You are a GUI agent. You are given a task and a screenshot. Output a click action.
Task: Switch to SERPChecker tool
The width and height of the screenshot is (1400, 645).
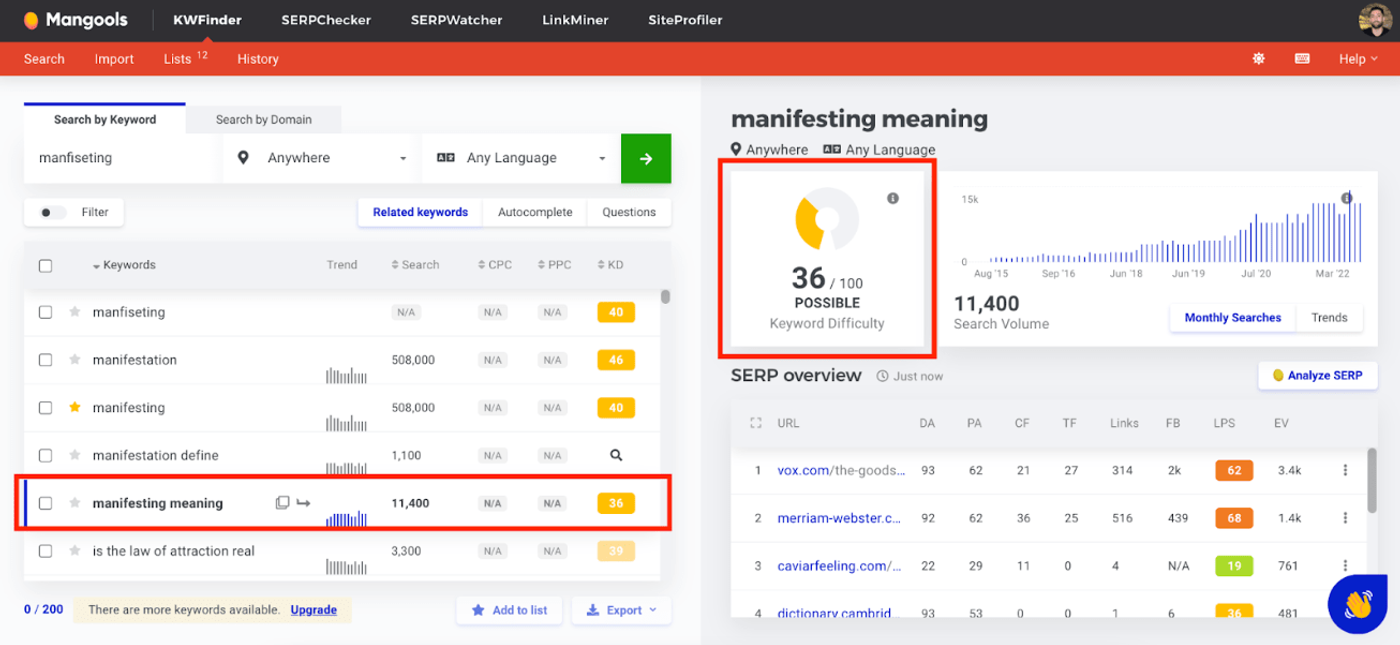pyautogui.click(x=326, y=20)
